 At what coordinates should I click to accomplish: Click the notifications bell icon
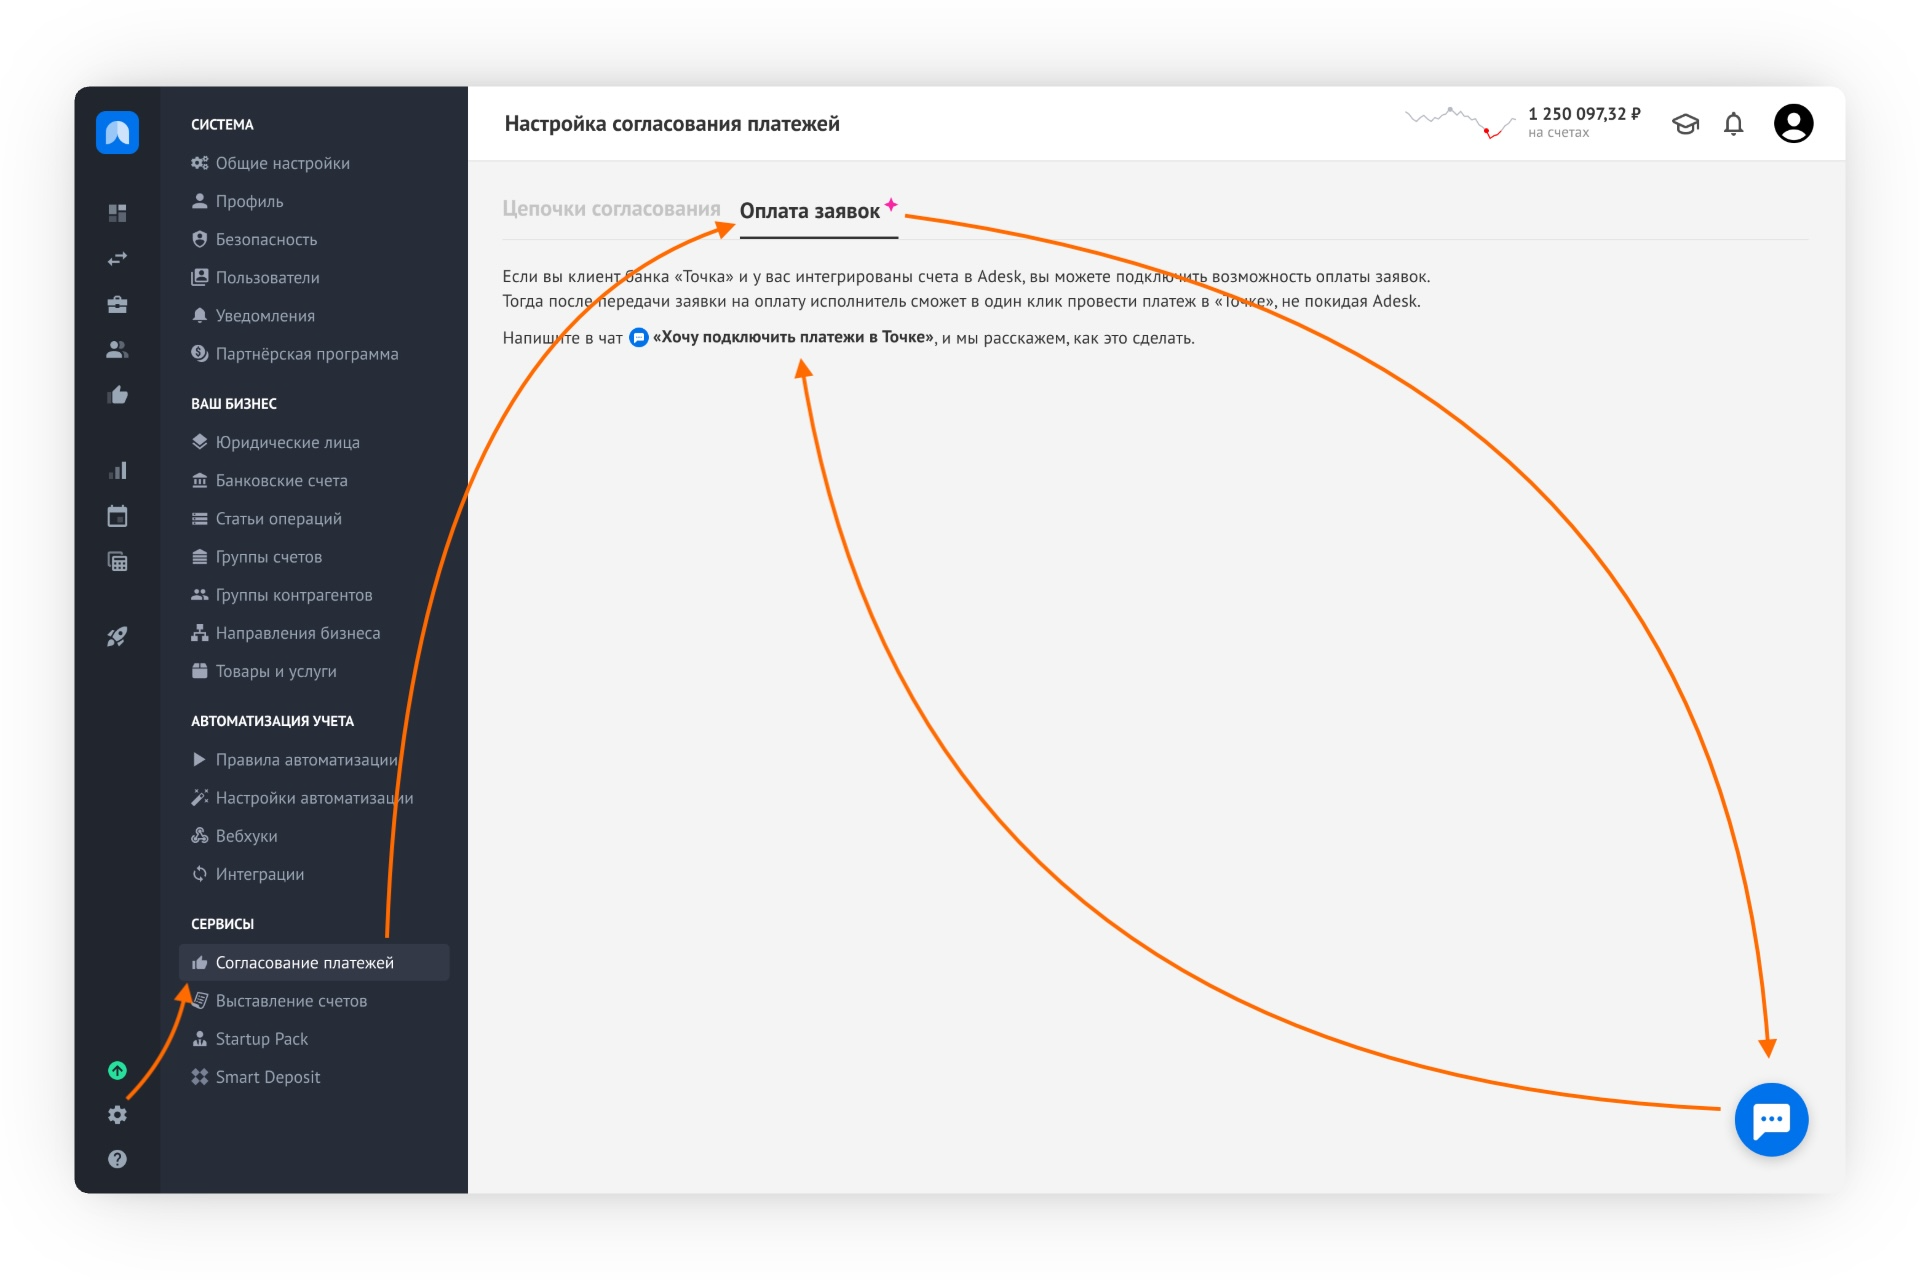tap(1733, 124)
